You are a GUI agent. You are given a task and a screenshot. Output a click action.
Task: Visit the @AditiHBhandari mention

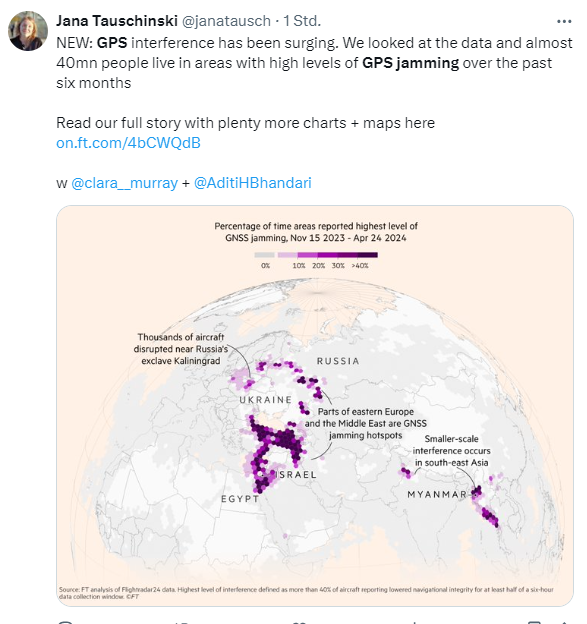pos(252,183)
